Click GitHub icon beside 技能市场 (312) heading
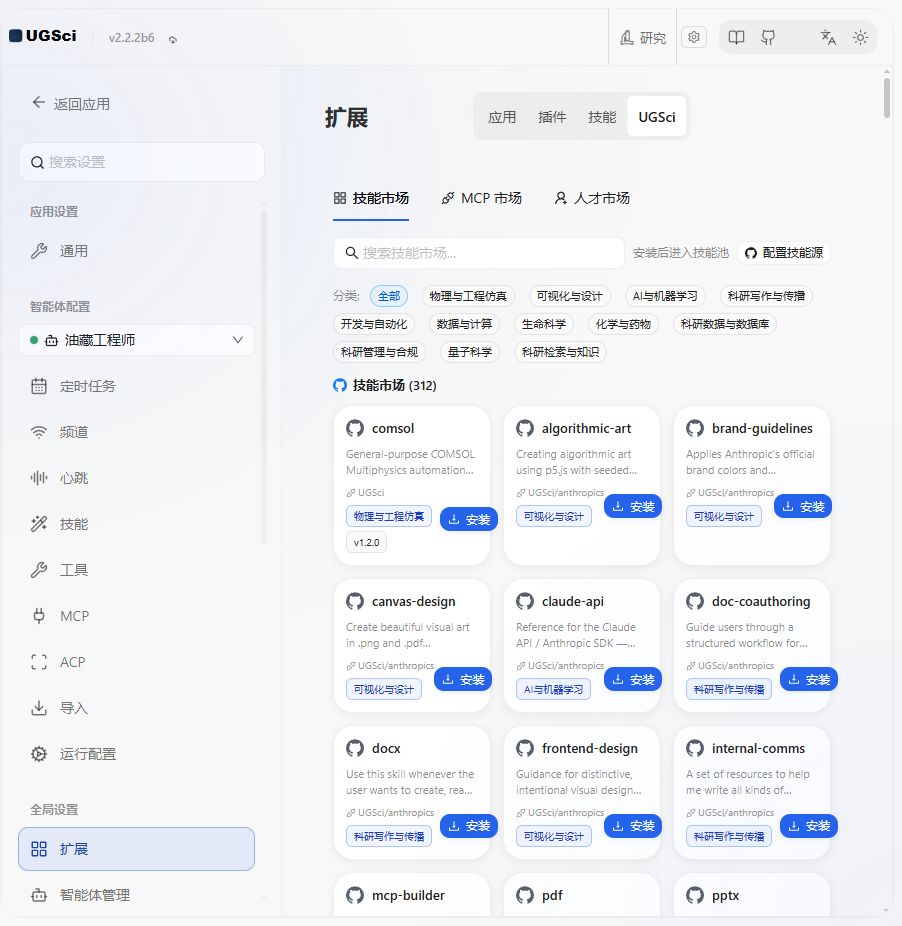 [340, 386]
